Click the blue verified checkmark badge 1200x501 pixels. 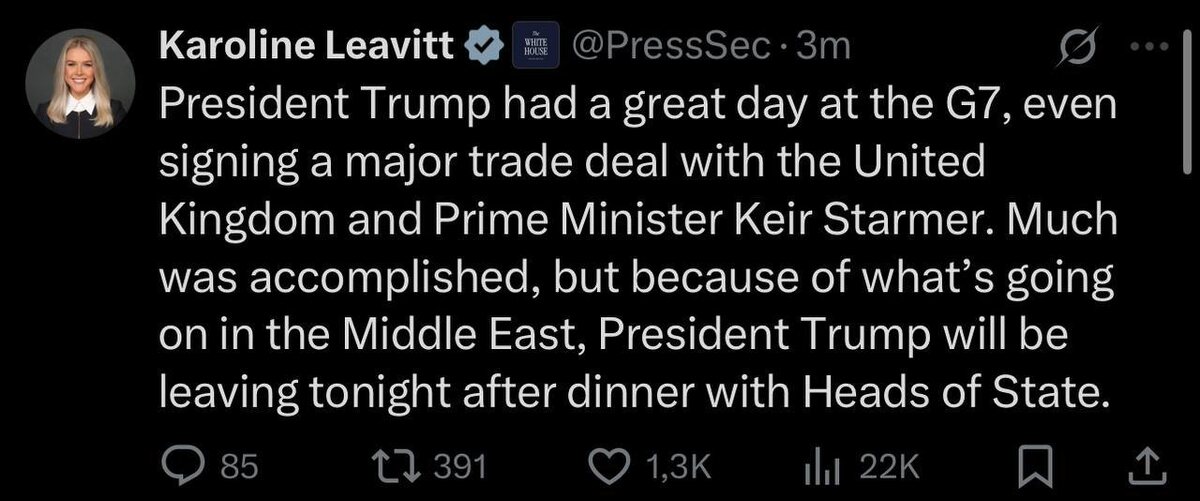click(x=486, y=46)
